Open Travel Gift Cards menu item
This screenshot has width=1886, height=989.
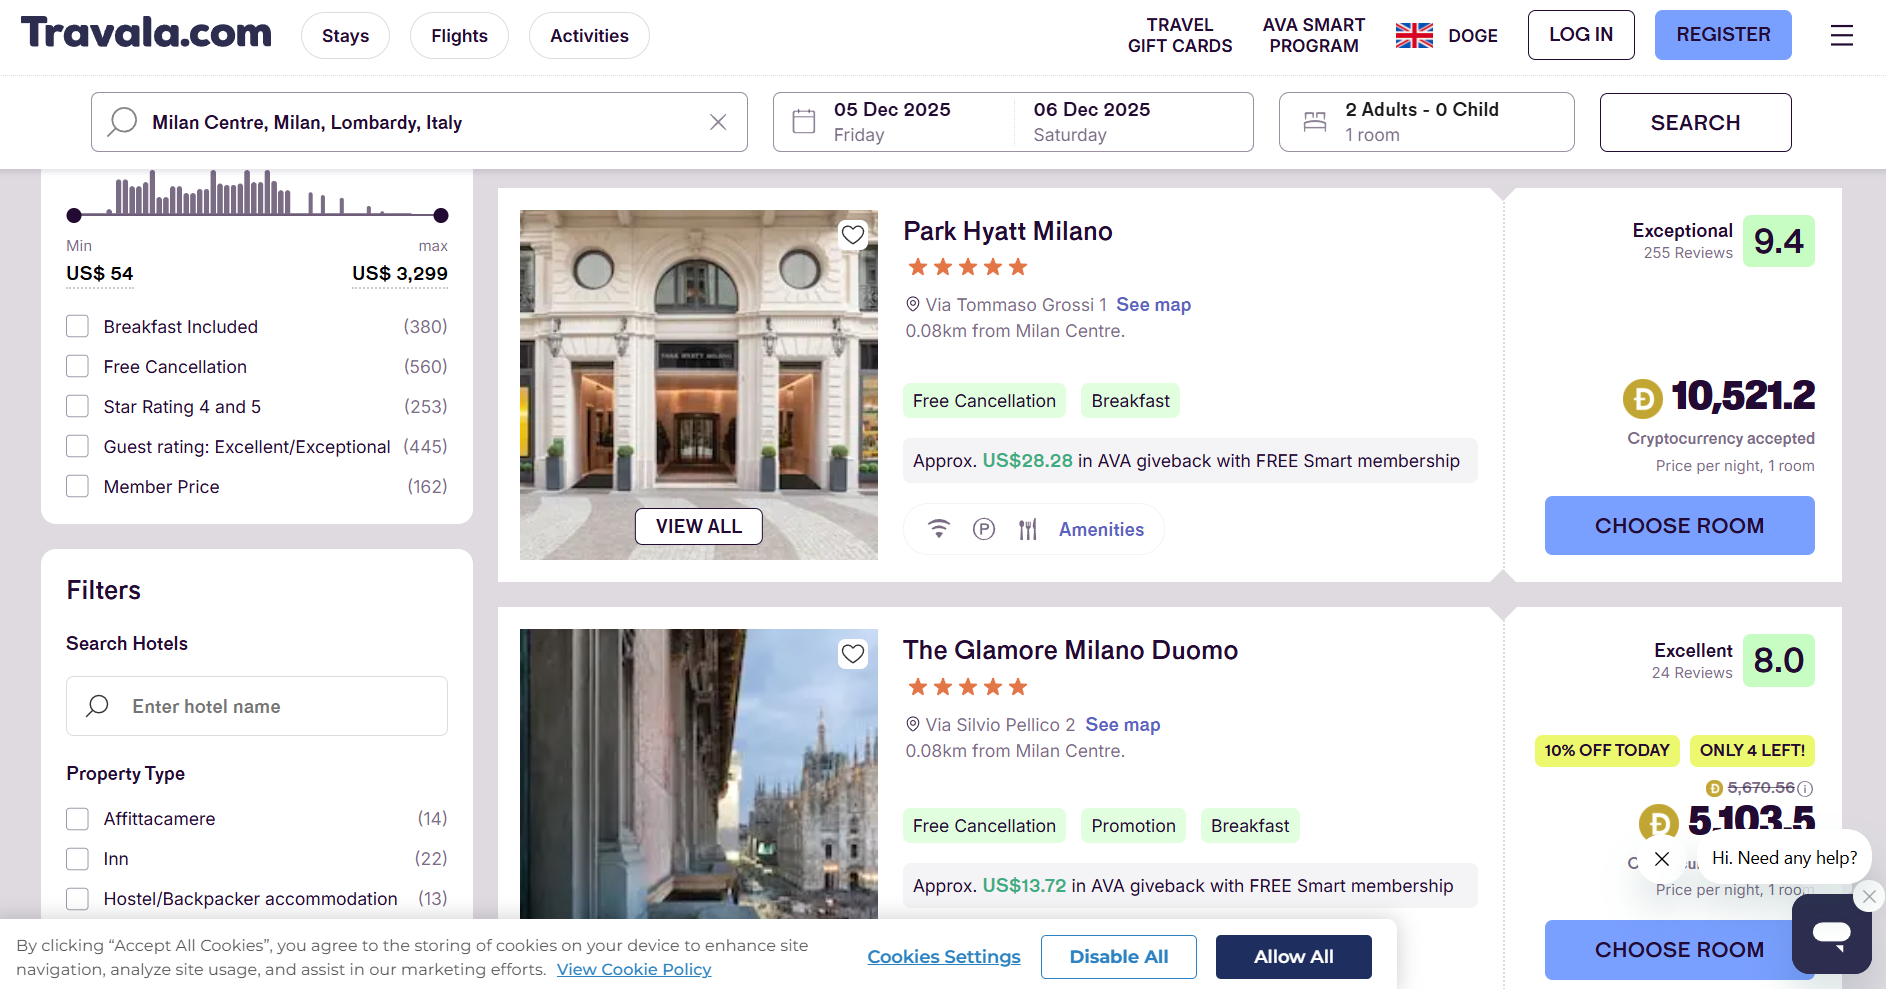[x=1180, y=36]
